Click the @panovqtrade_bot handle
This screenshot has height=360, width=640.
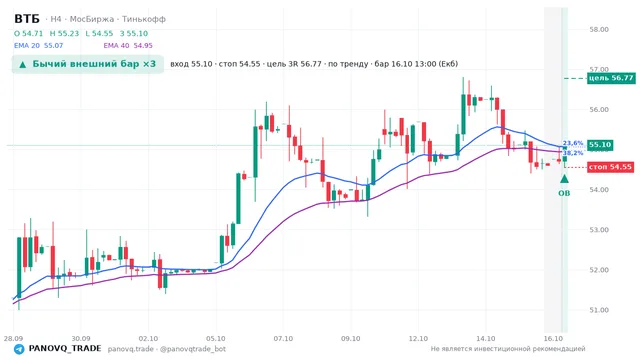[193, 349]
